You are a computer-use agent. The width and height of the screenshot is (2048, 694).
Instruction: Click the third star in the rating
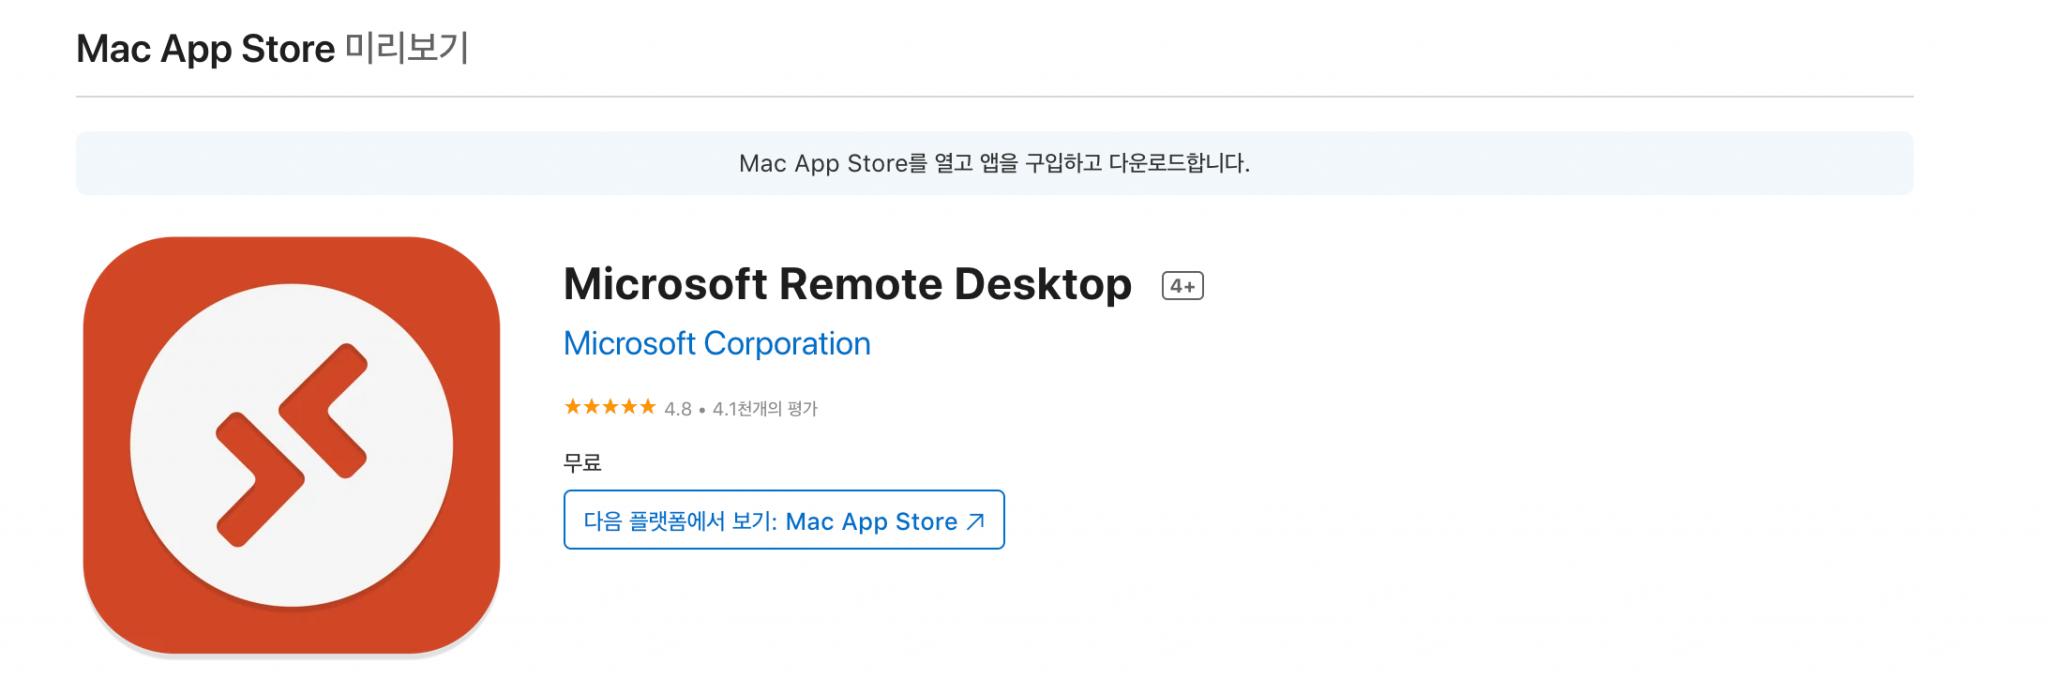click(x=610, y=406)
